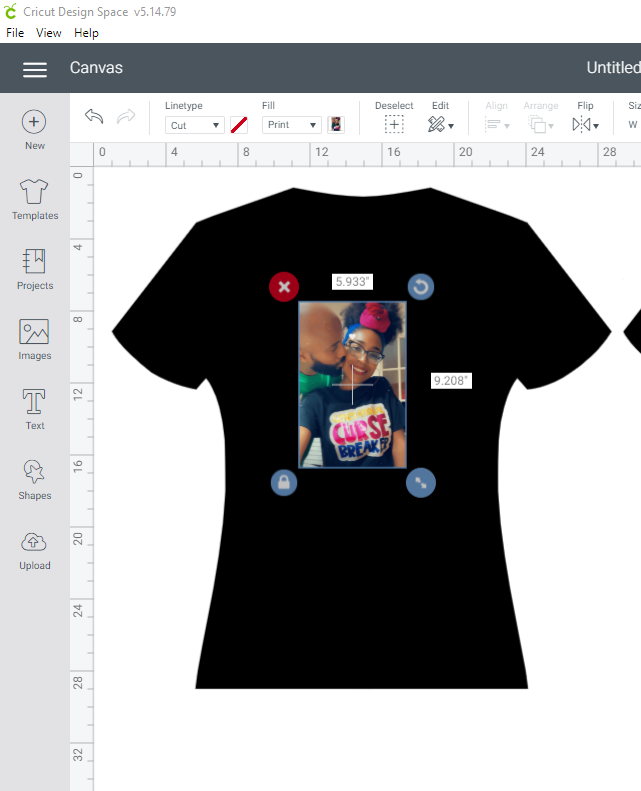Click the Linetype color swatch
641x791 pixels.
pos(239,125)
